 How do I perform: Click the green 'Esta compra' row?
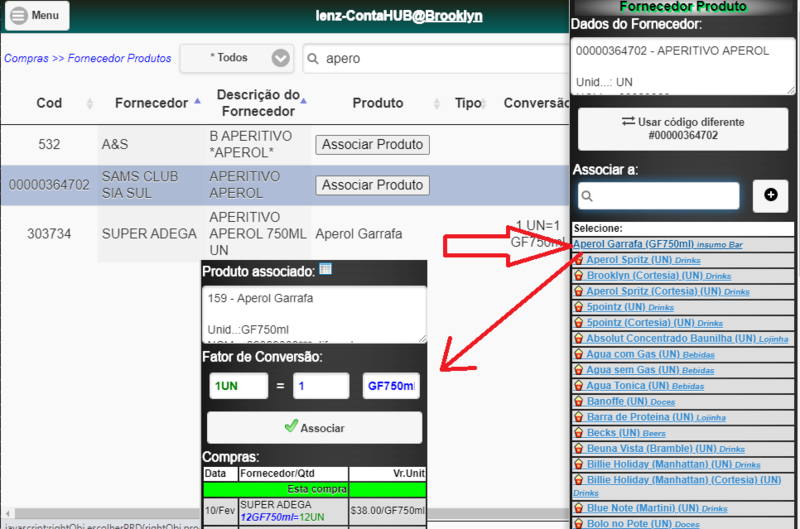(314, 489)
